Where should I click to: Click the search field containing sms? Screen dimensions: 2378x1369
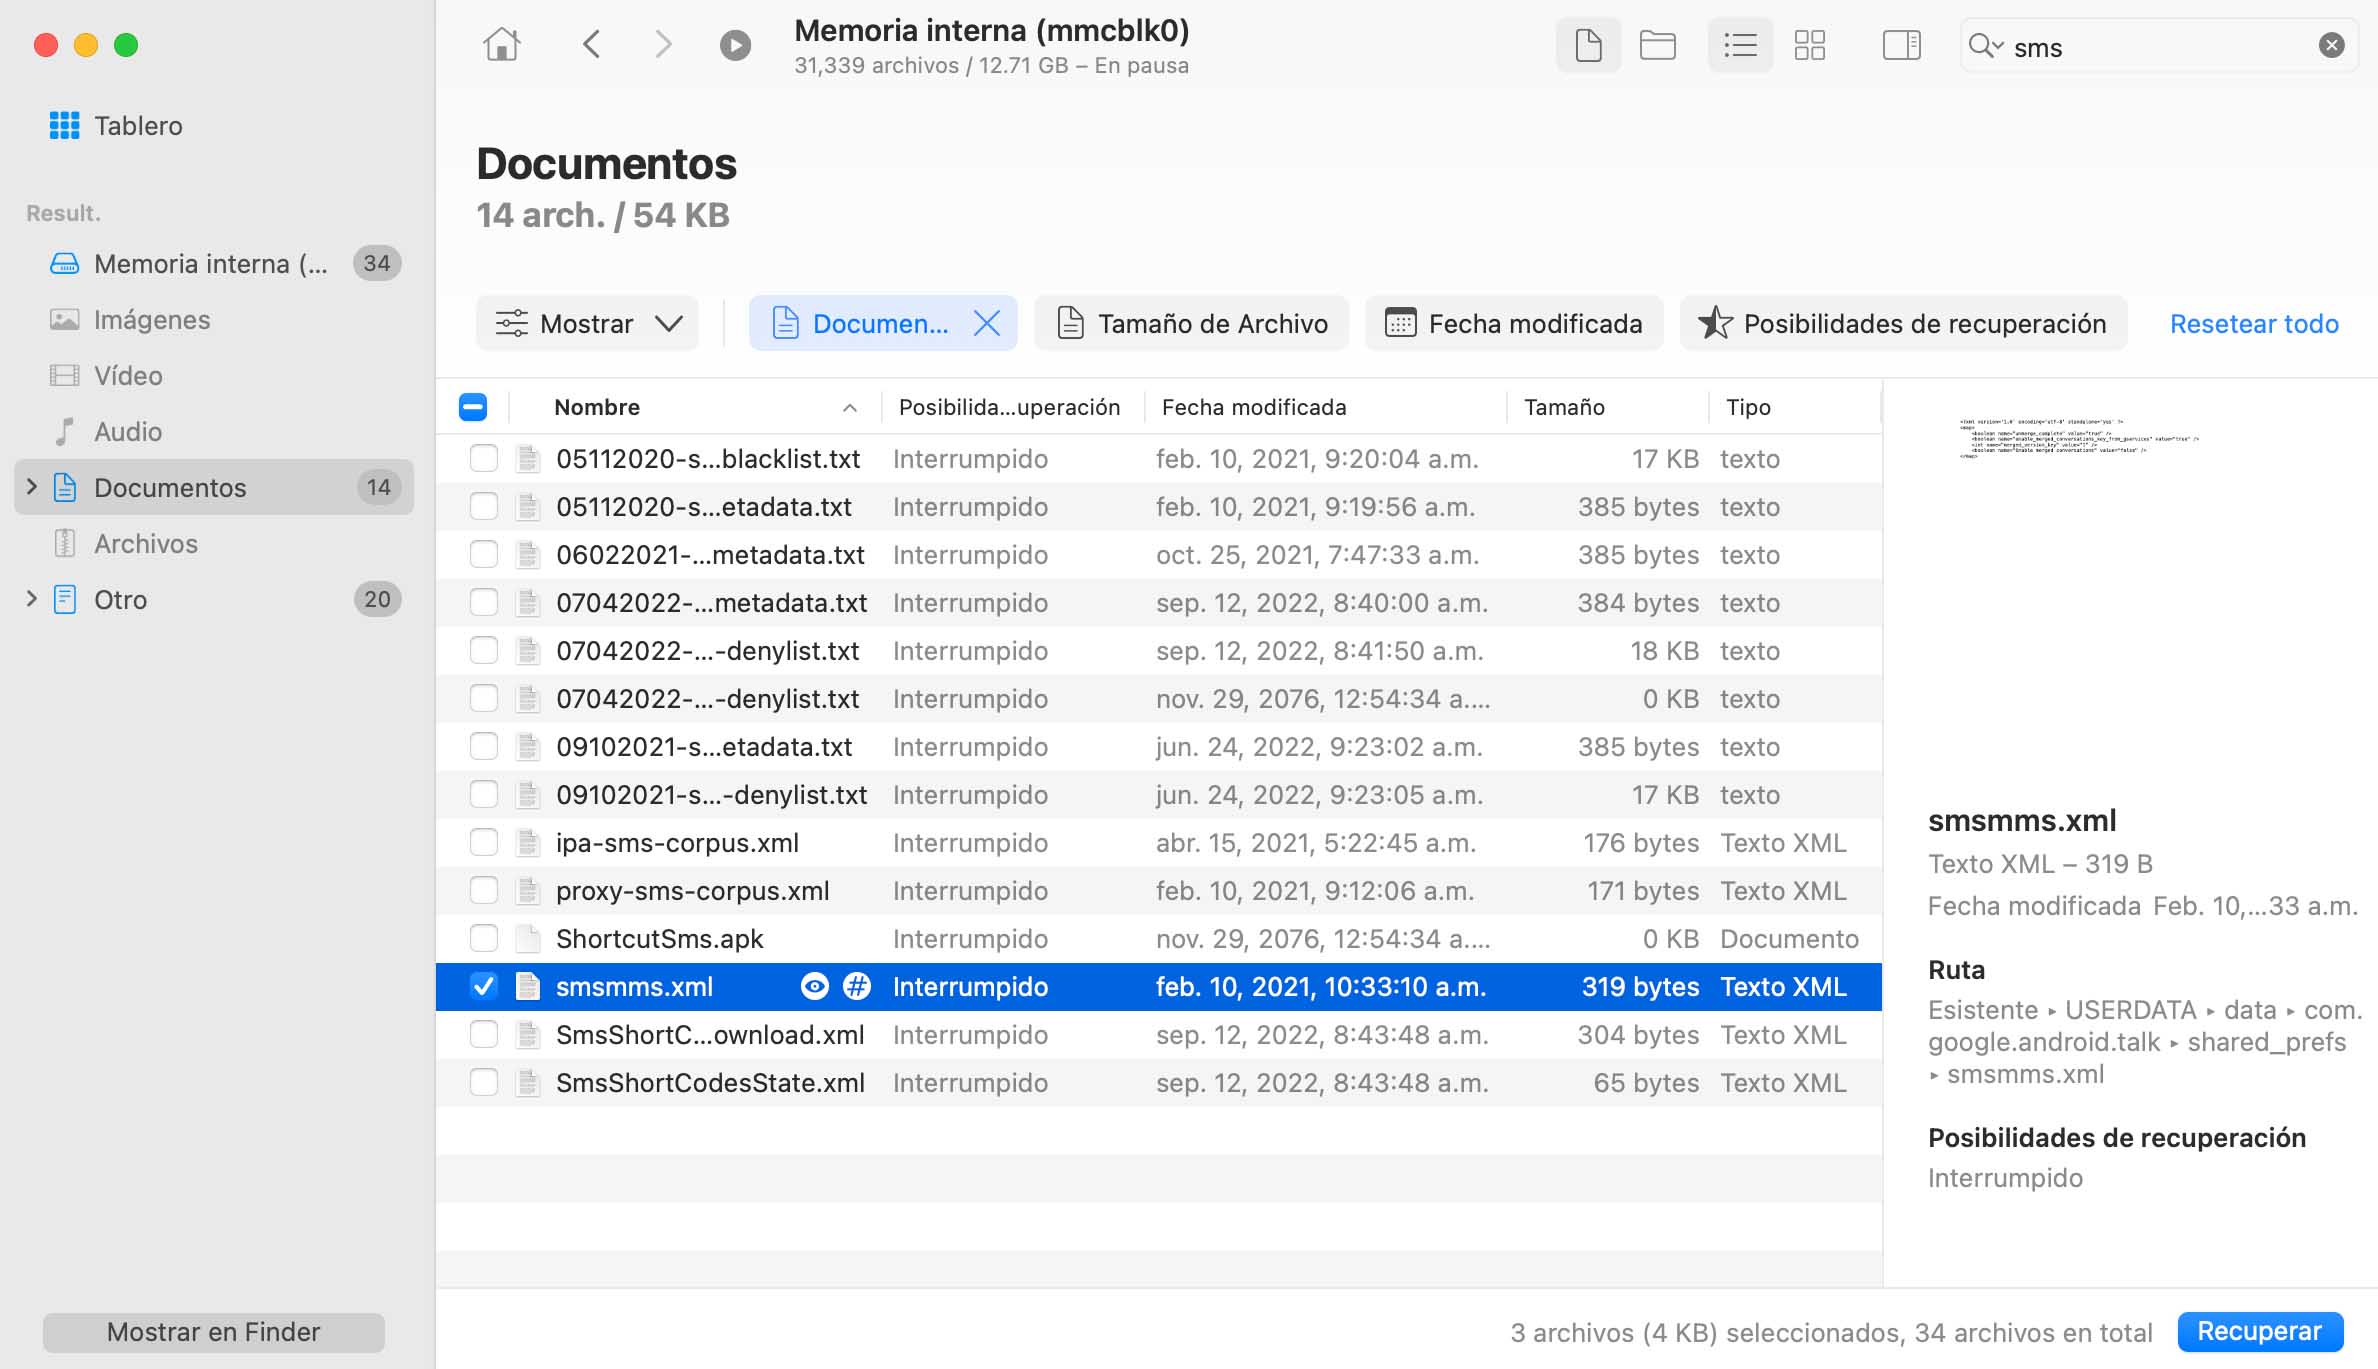tap(2160, 46)
